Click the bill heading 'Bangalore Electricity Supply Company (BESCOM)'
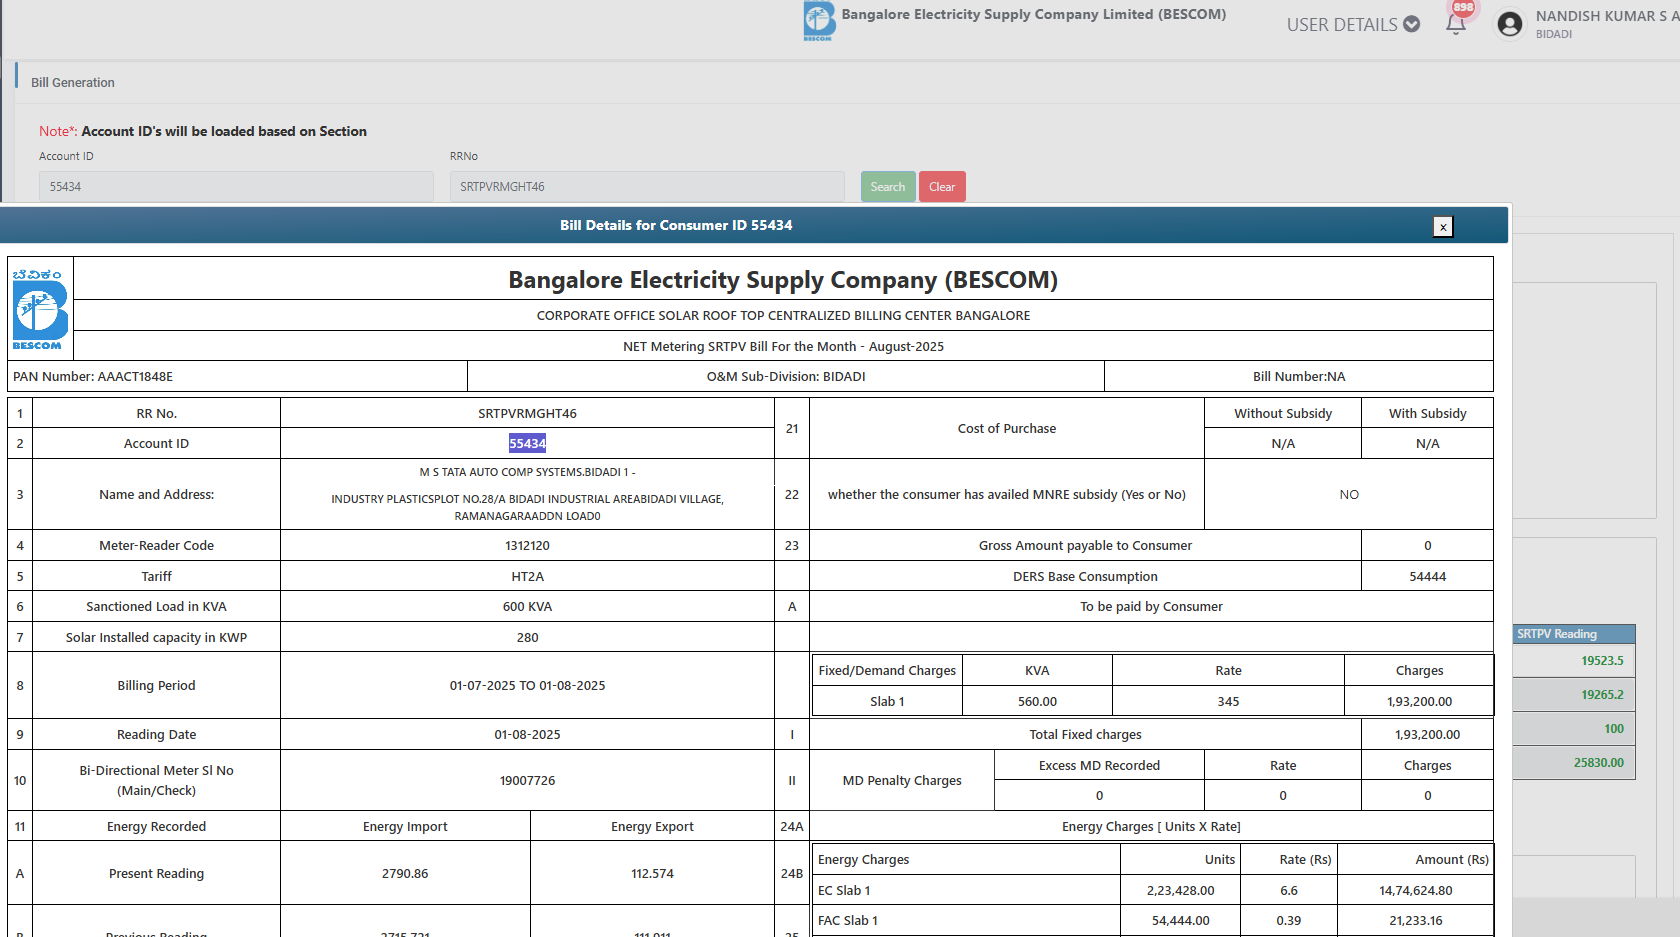 [783, 280]
